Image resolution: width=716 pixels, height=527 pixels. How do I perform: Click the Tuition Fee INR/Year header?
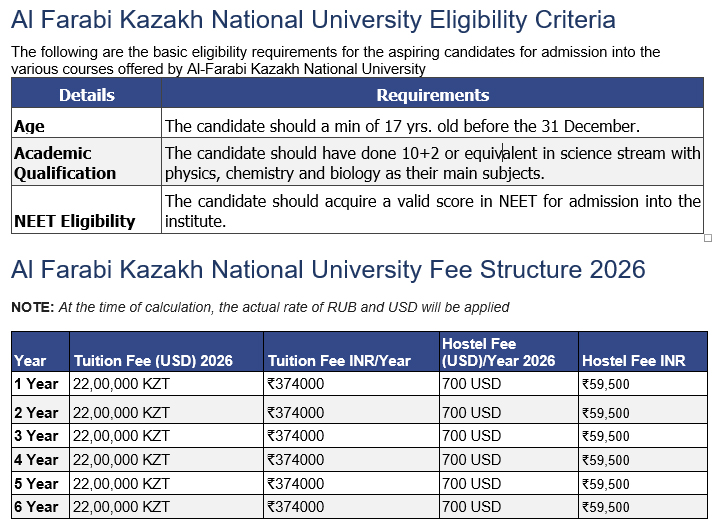tap(339, 361)
